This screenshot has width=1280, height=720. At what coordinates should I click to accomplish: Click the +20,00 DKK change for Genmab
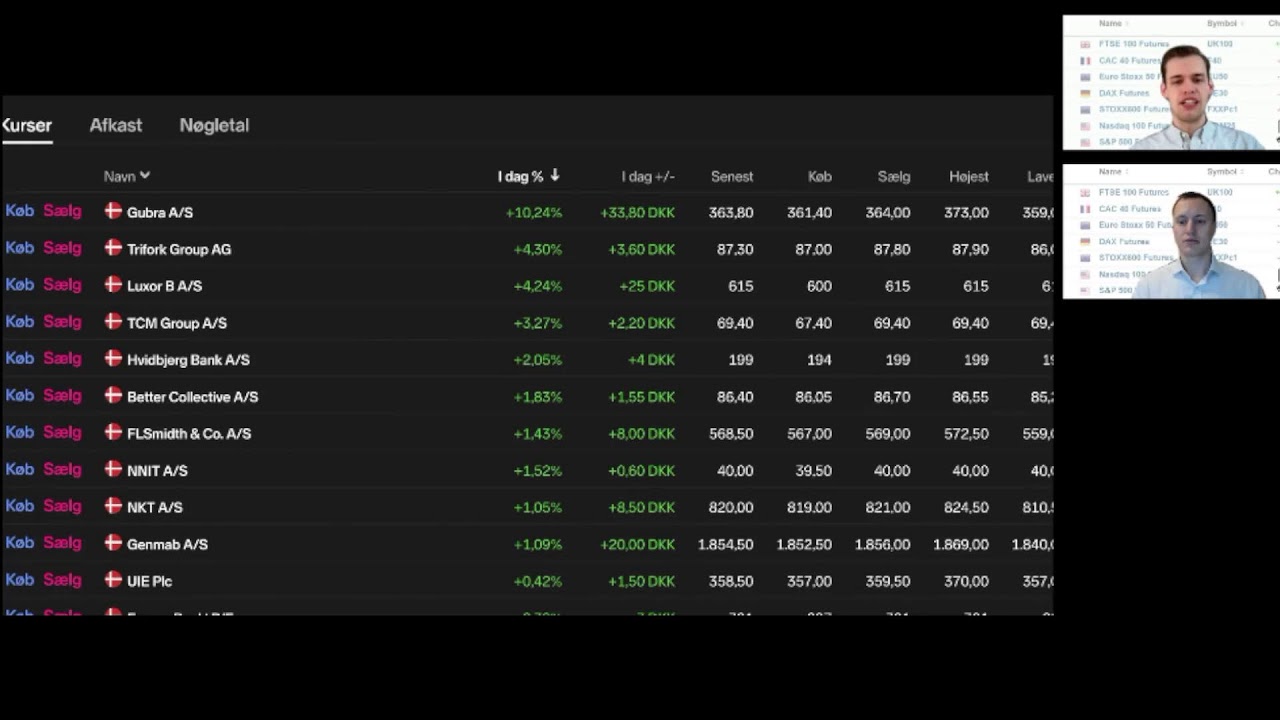click(x=638, y=545)
